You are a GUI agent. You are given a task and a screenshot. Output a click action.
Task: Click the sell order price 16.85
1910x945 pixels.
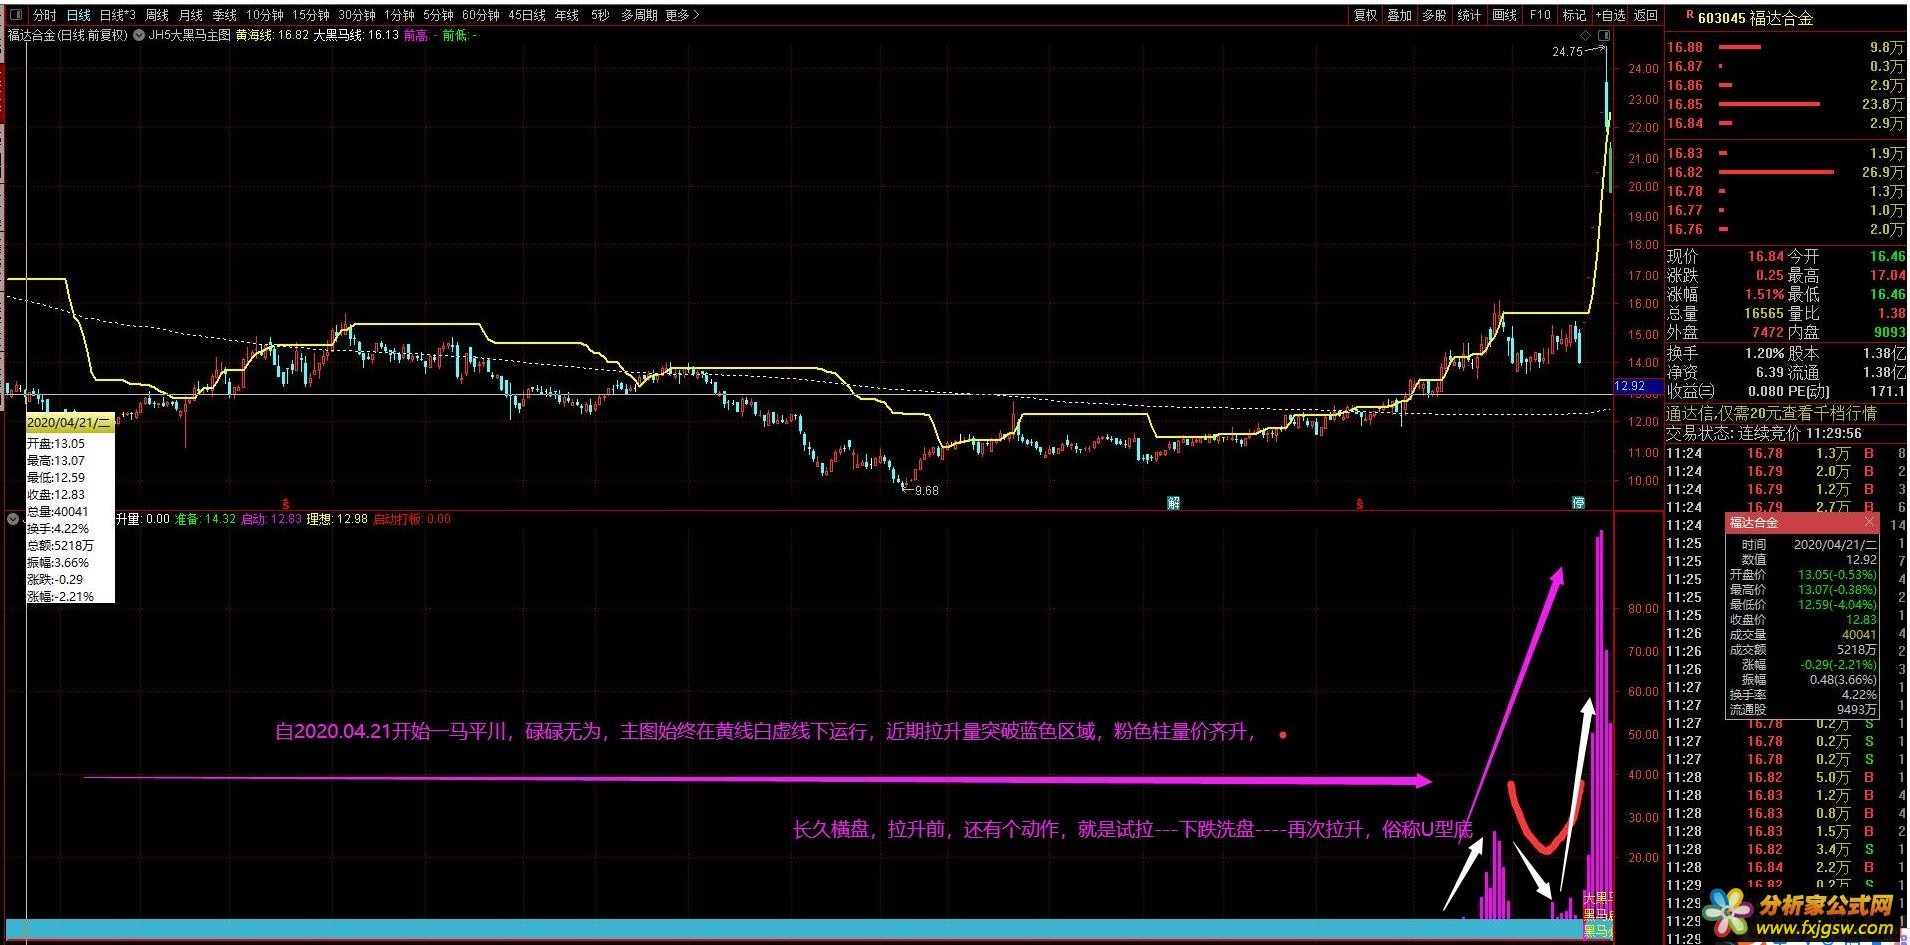[1685, 104]
